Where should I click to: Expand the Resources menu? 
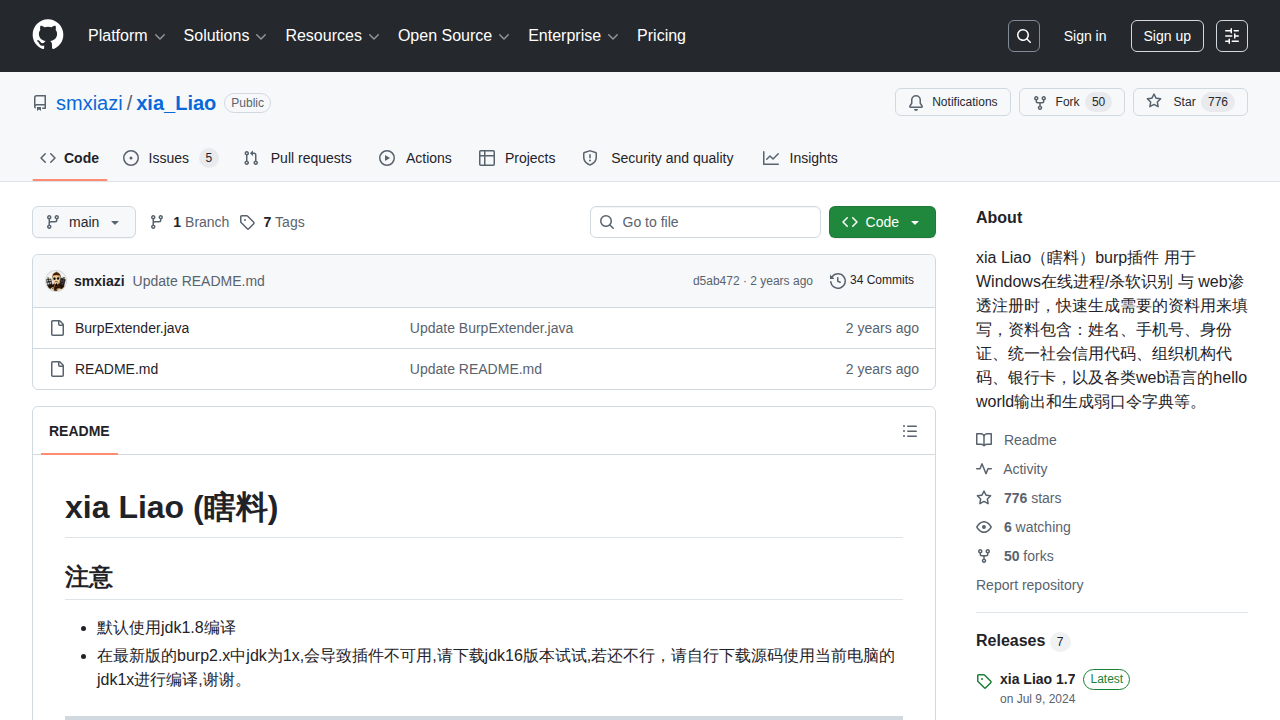333,36
